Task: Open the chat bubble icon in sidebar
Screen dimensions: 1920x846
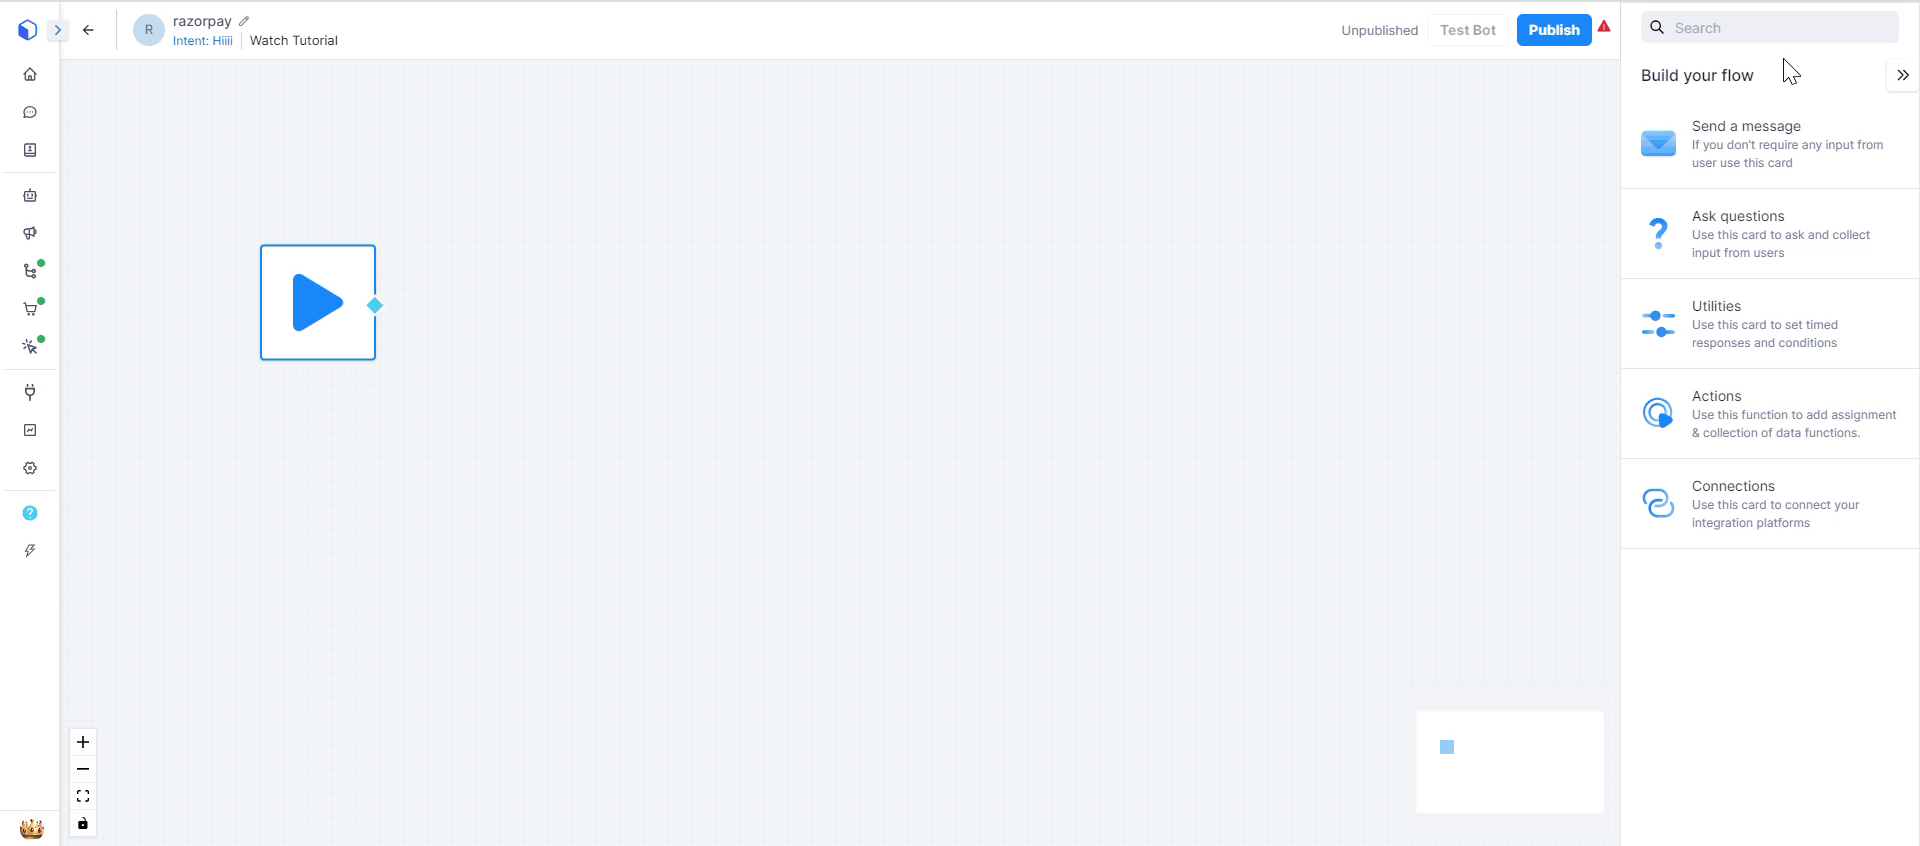Action: [x=30, y=112]
